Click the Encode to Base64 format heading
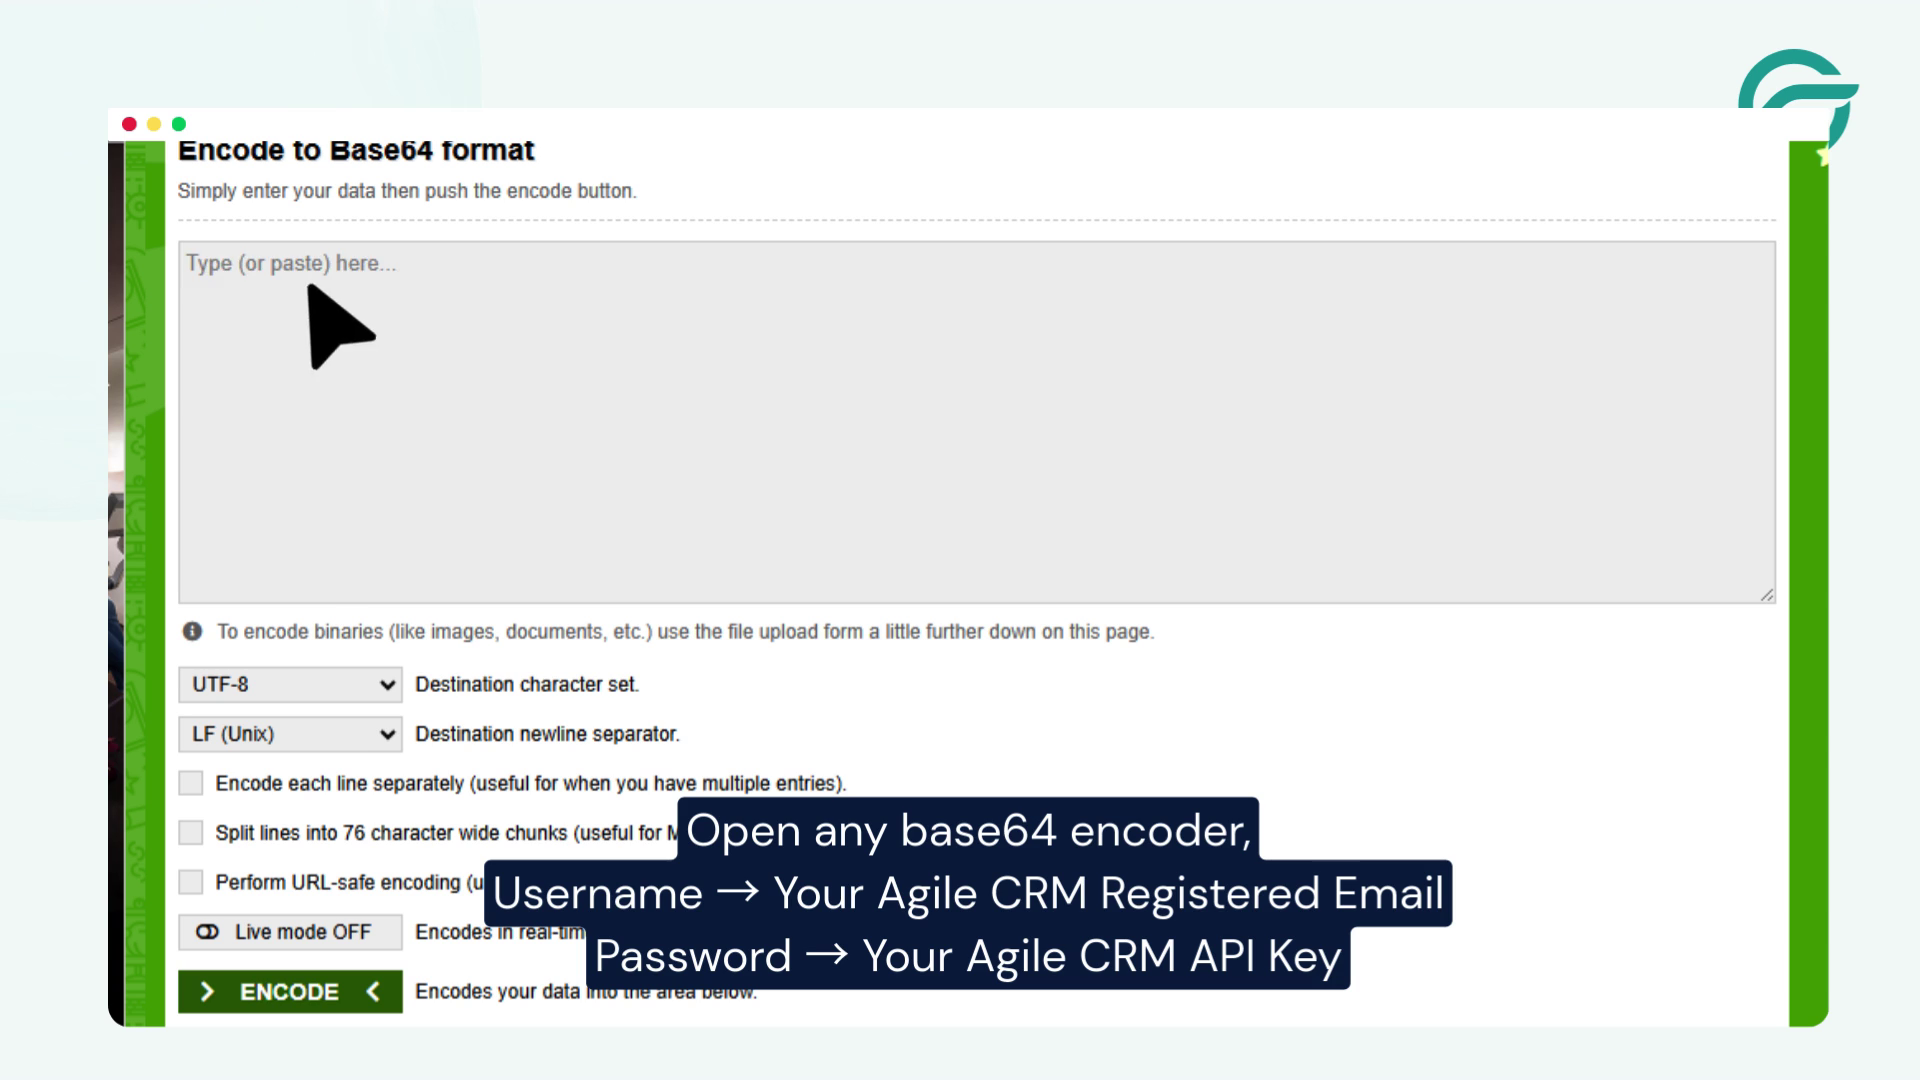Image resolution: width=1920 pixels, height=1080 pixels. coord(357,150)
